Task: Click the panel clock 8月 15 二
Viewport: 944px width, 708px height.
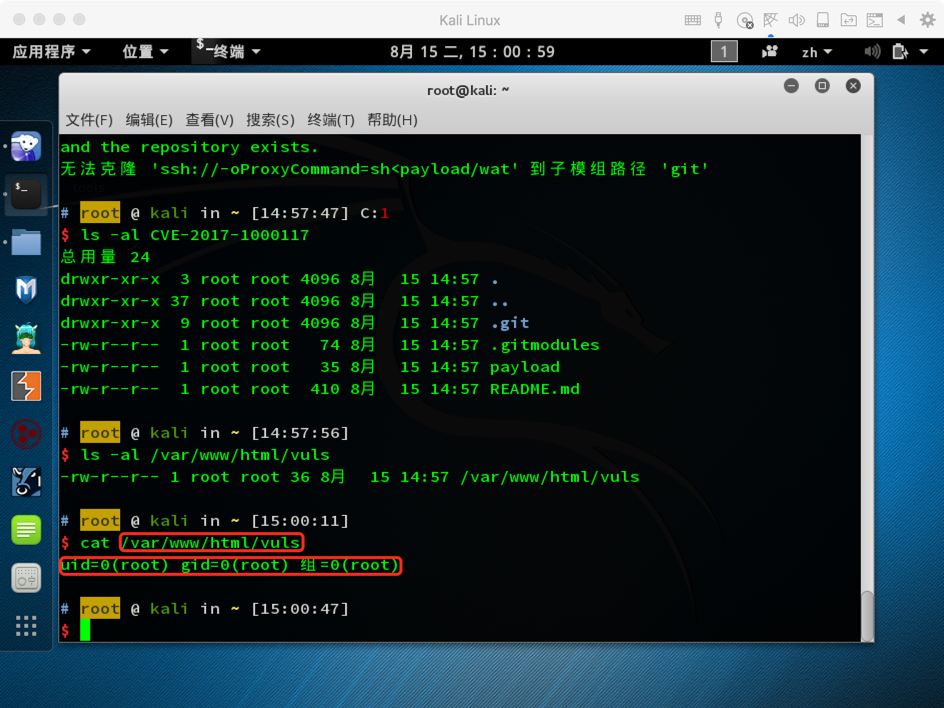Action: point(472,52)
